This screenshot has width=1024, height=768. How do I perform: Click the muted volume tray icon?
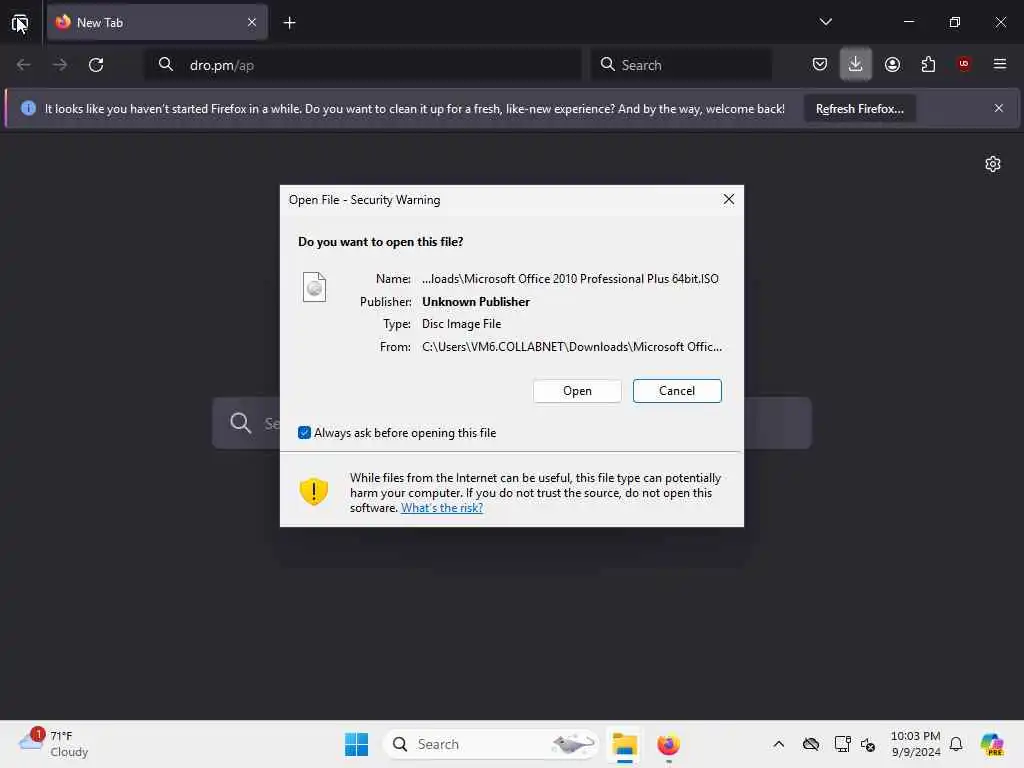pyautogui.click(x=868, y=744)
